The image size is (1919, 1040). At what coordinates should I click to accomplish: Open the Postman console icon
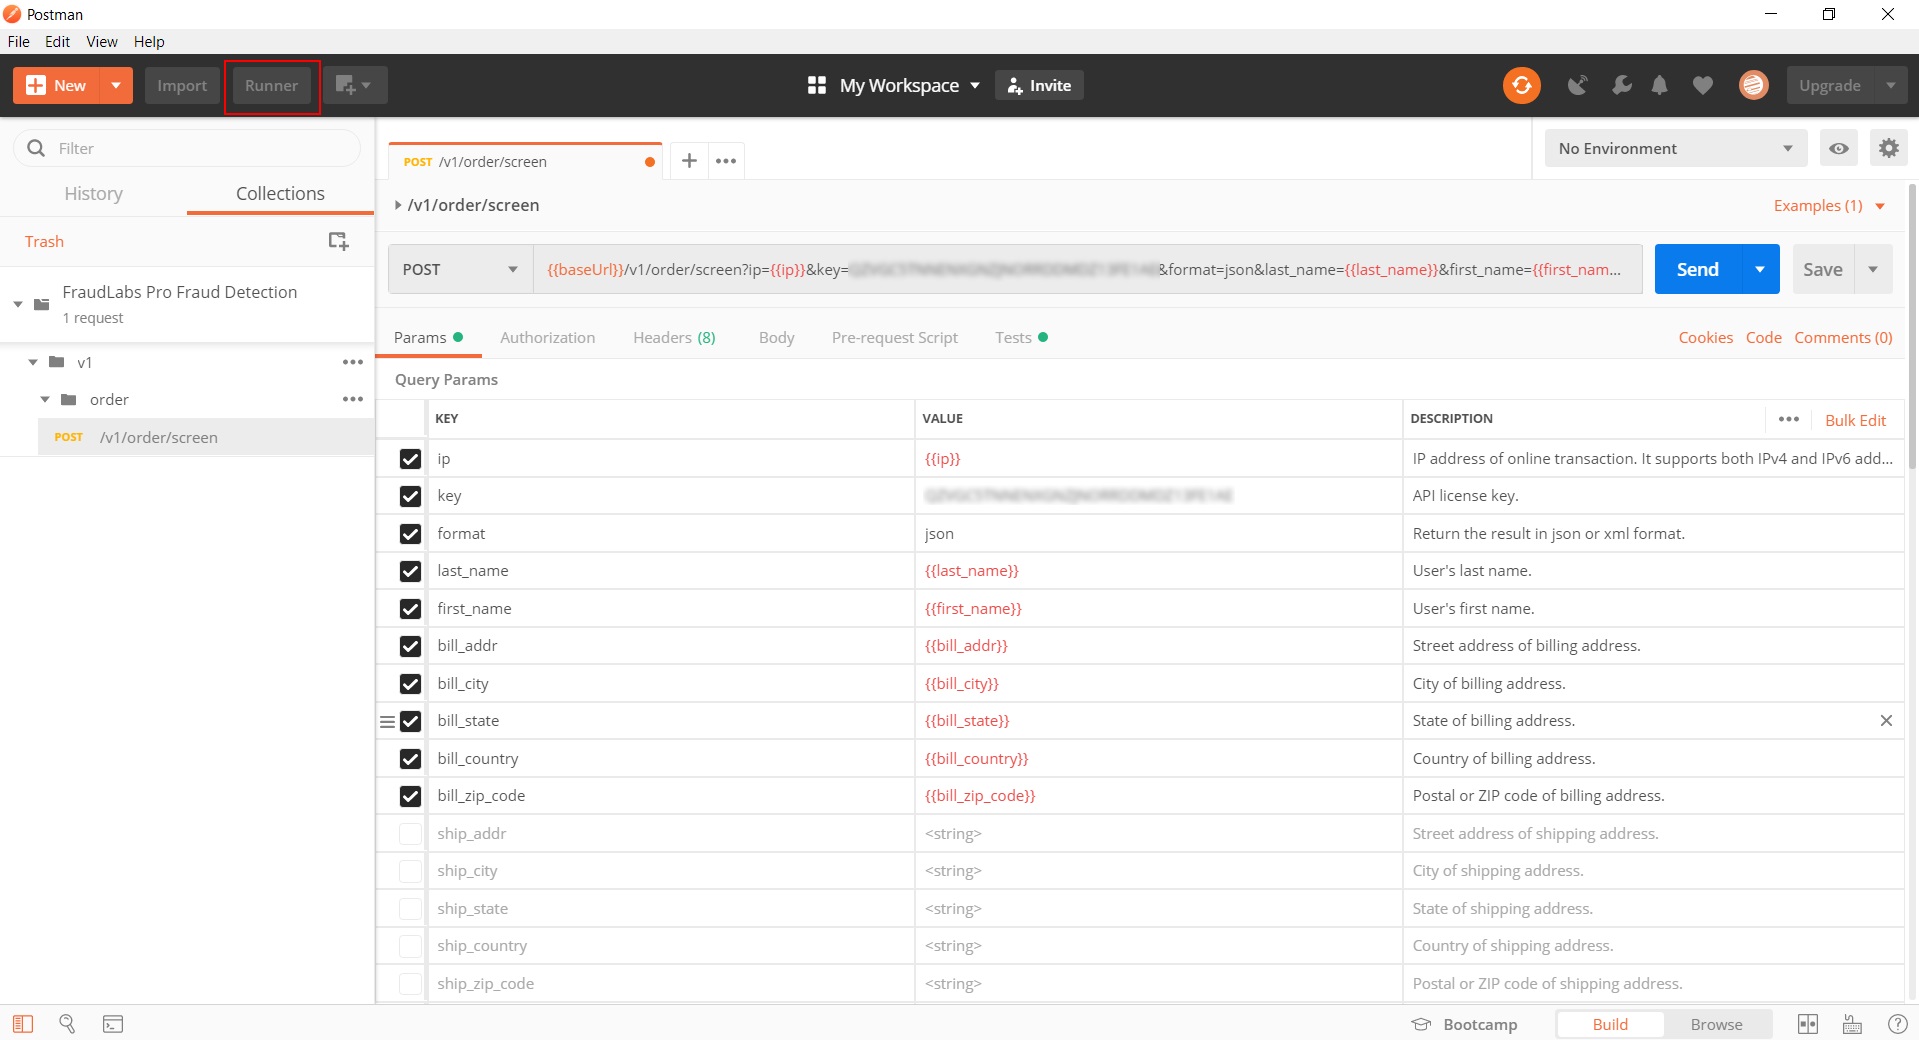click(113, 1024)
